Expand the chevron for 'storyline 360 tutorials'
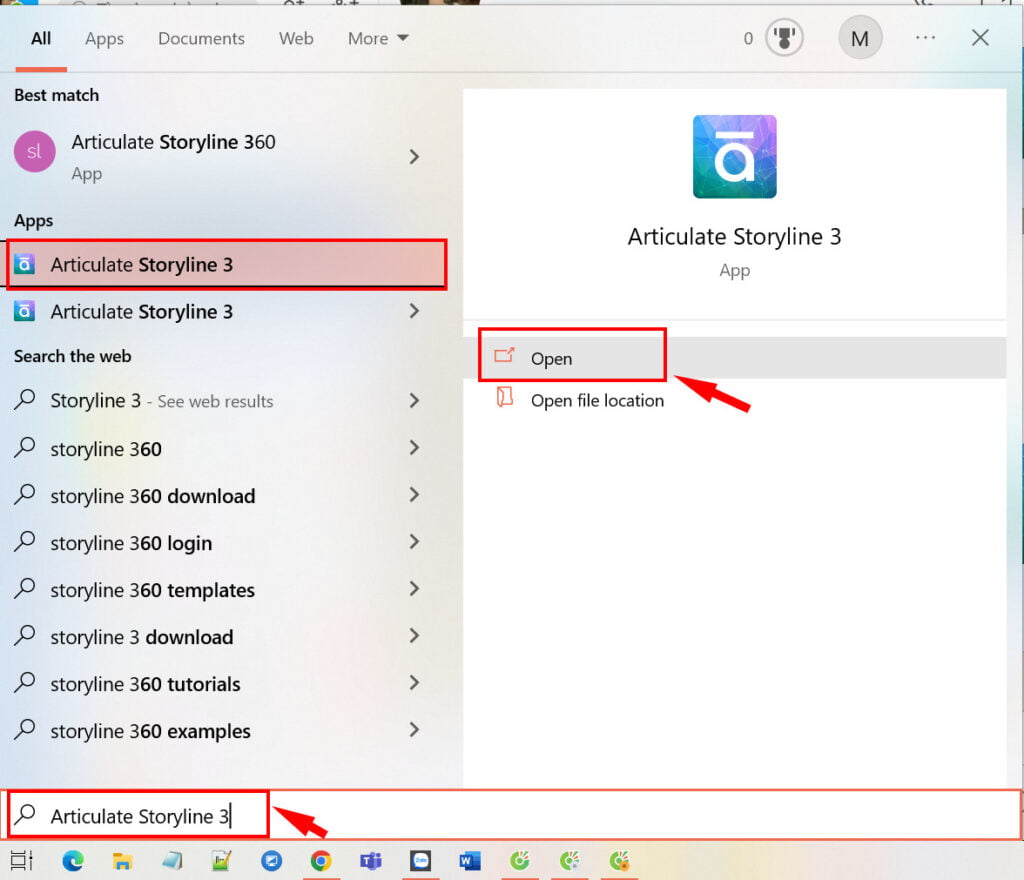Screen dimensions: 1024x880 (414, 683)
